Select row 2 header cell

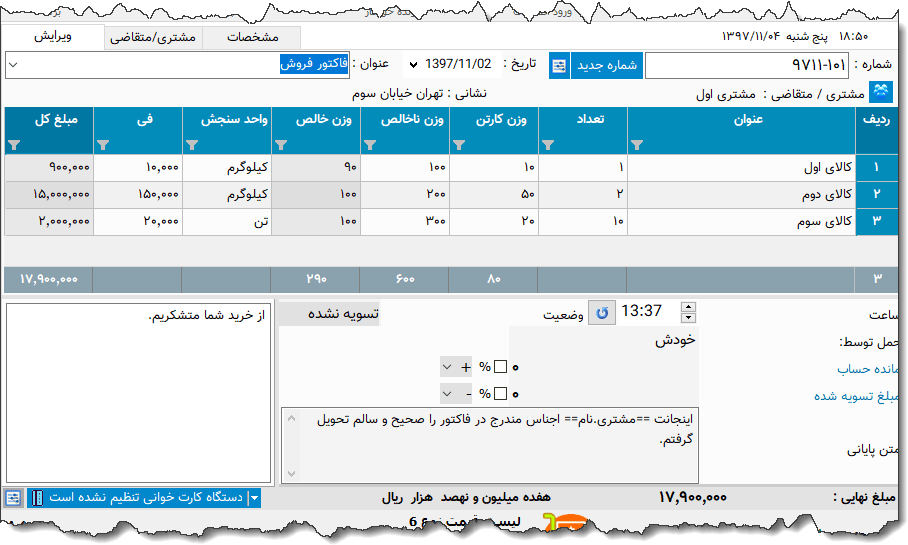(876, 195)
